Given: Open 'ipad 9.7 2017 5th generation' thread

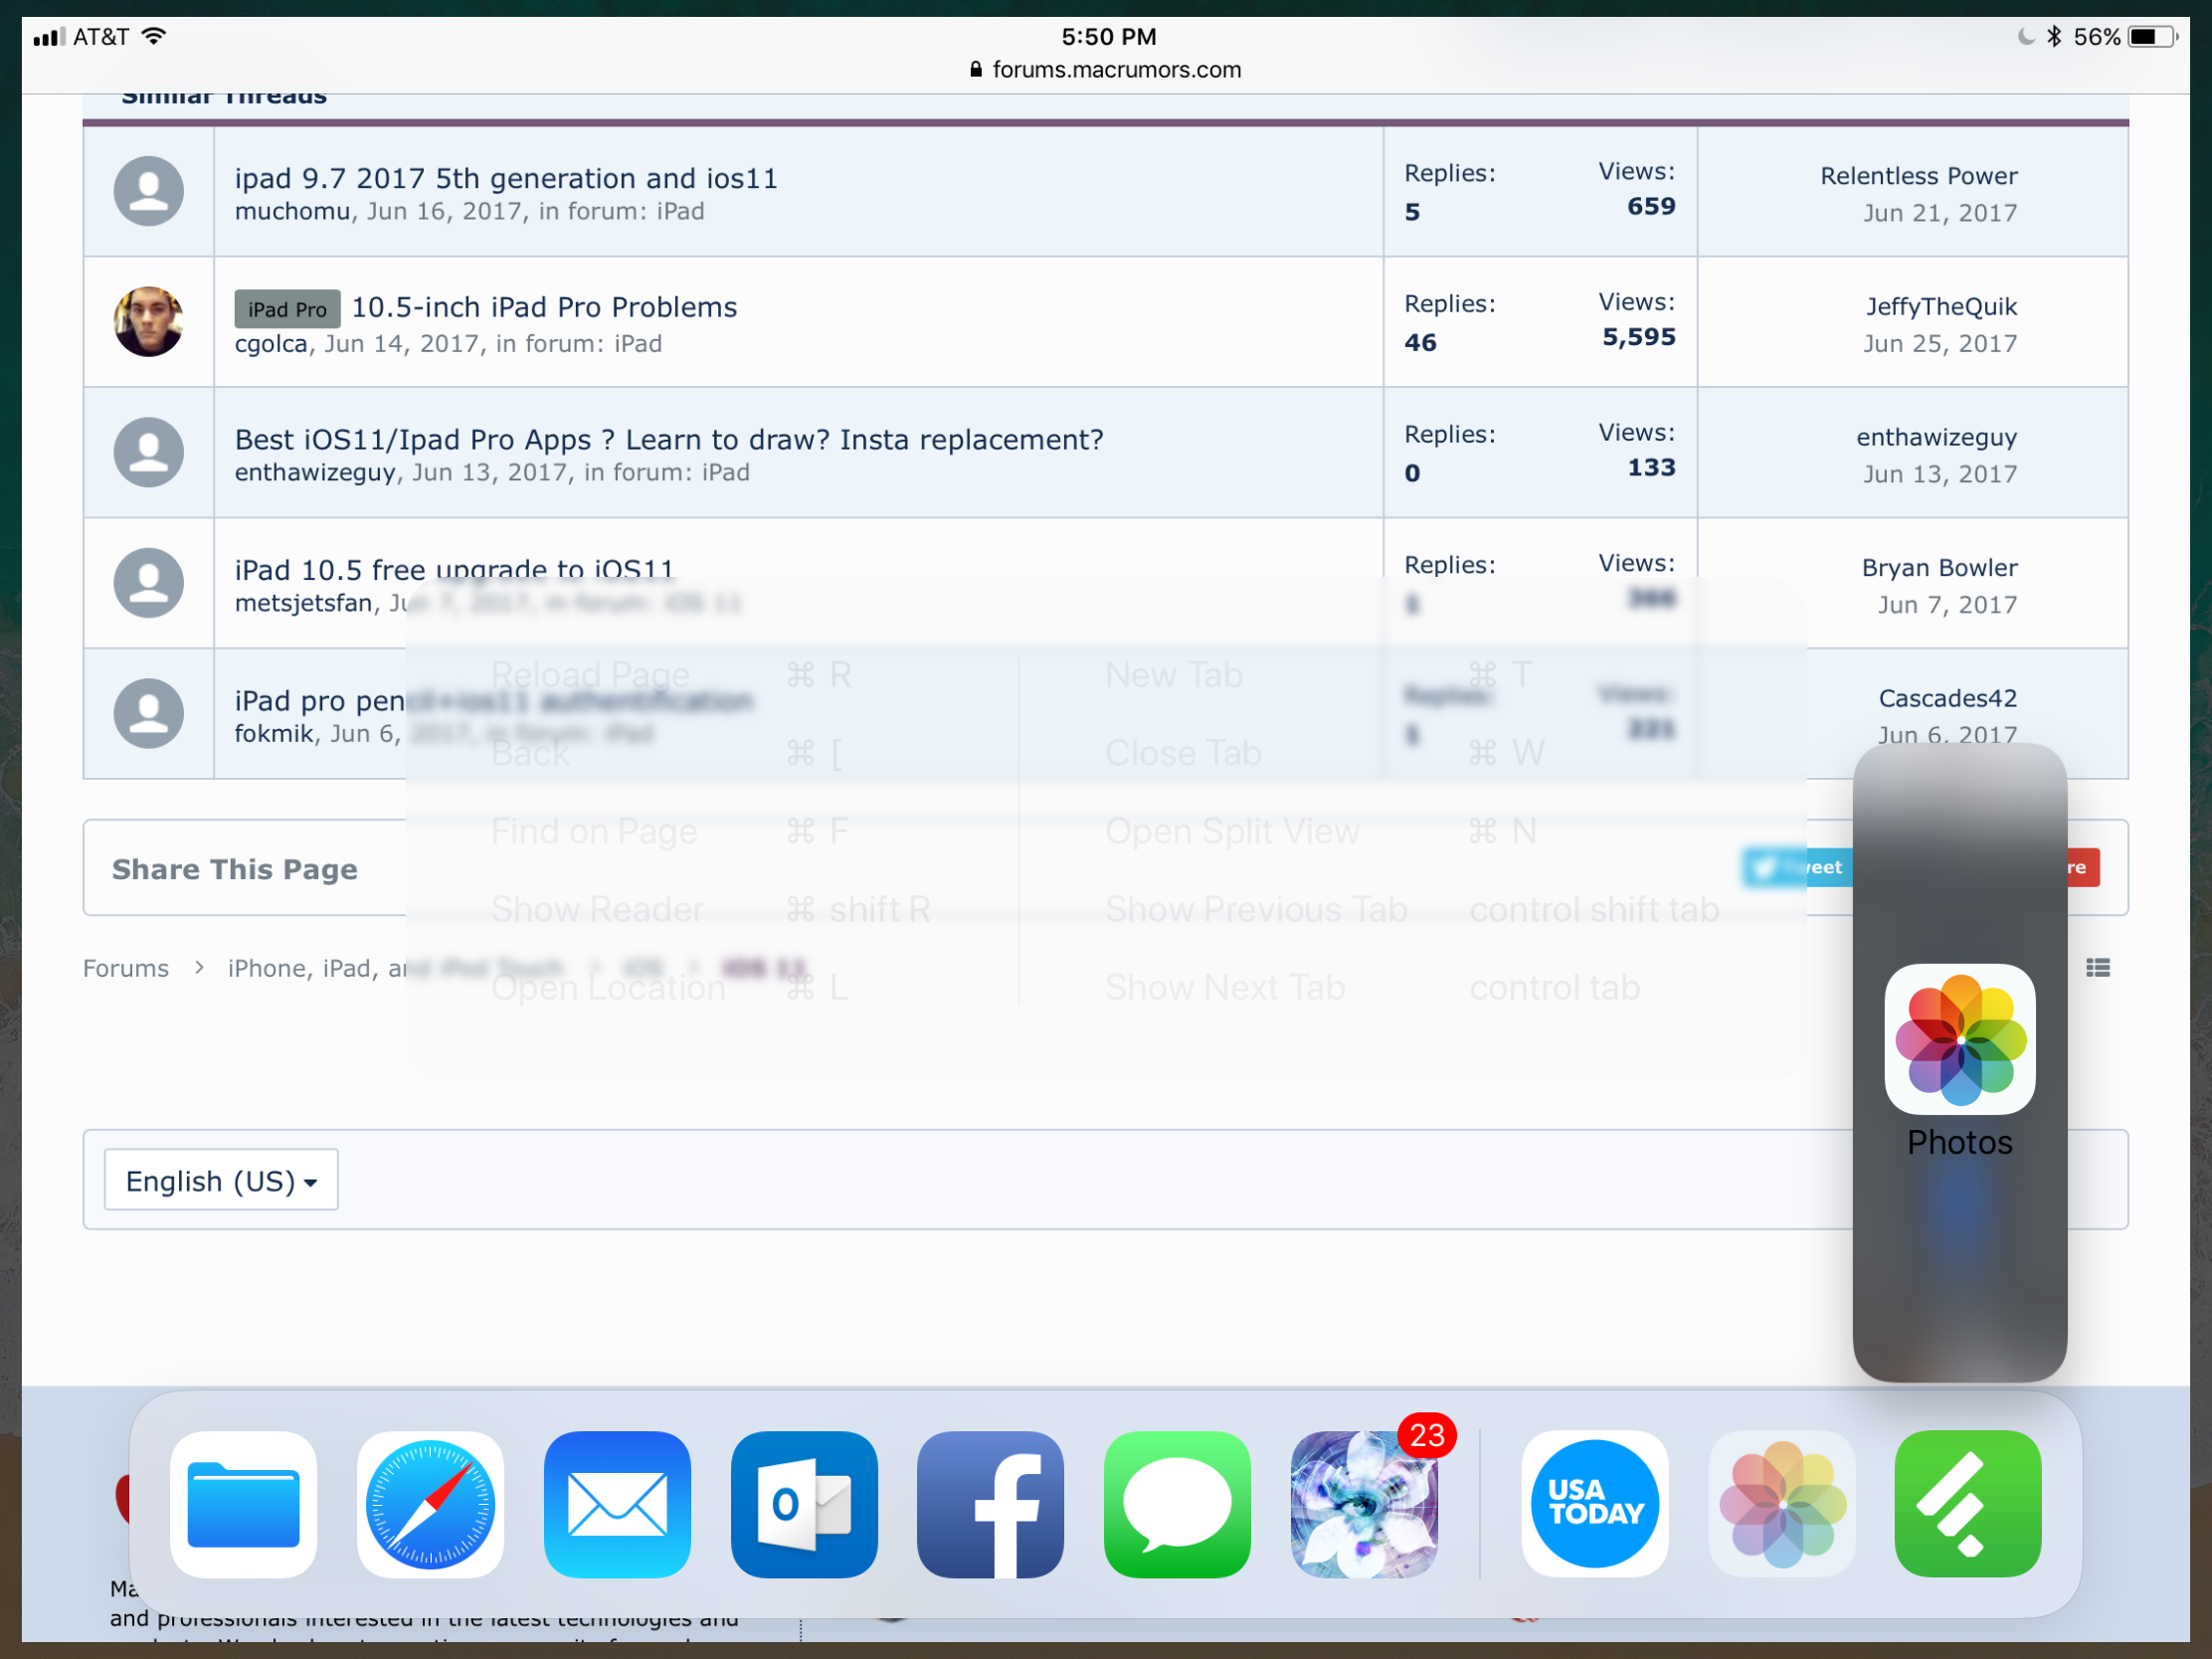Looking at the screenshot, I should [506, 178].
